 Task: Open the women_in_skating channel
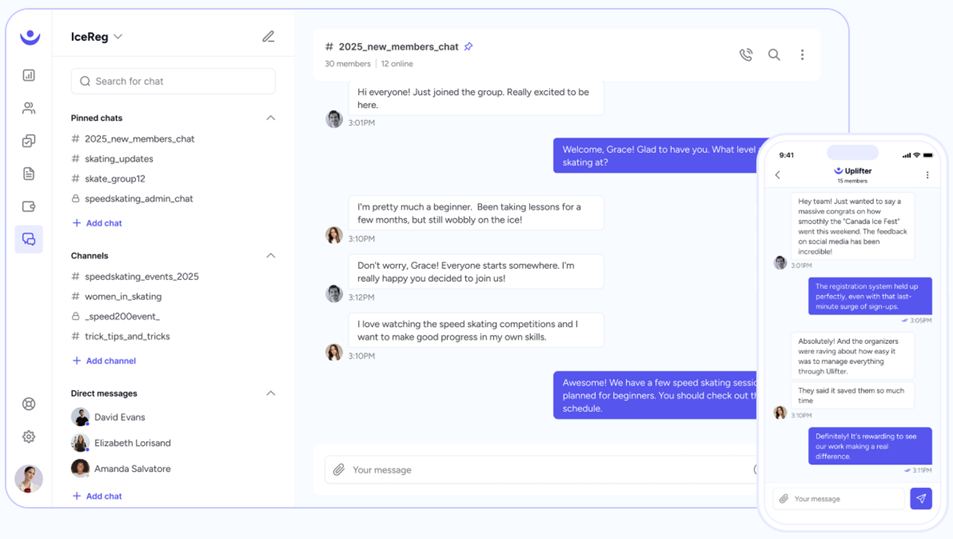(x=117, y=297)
